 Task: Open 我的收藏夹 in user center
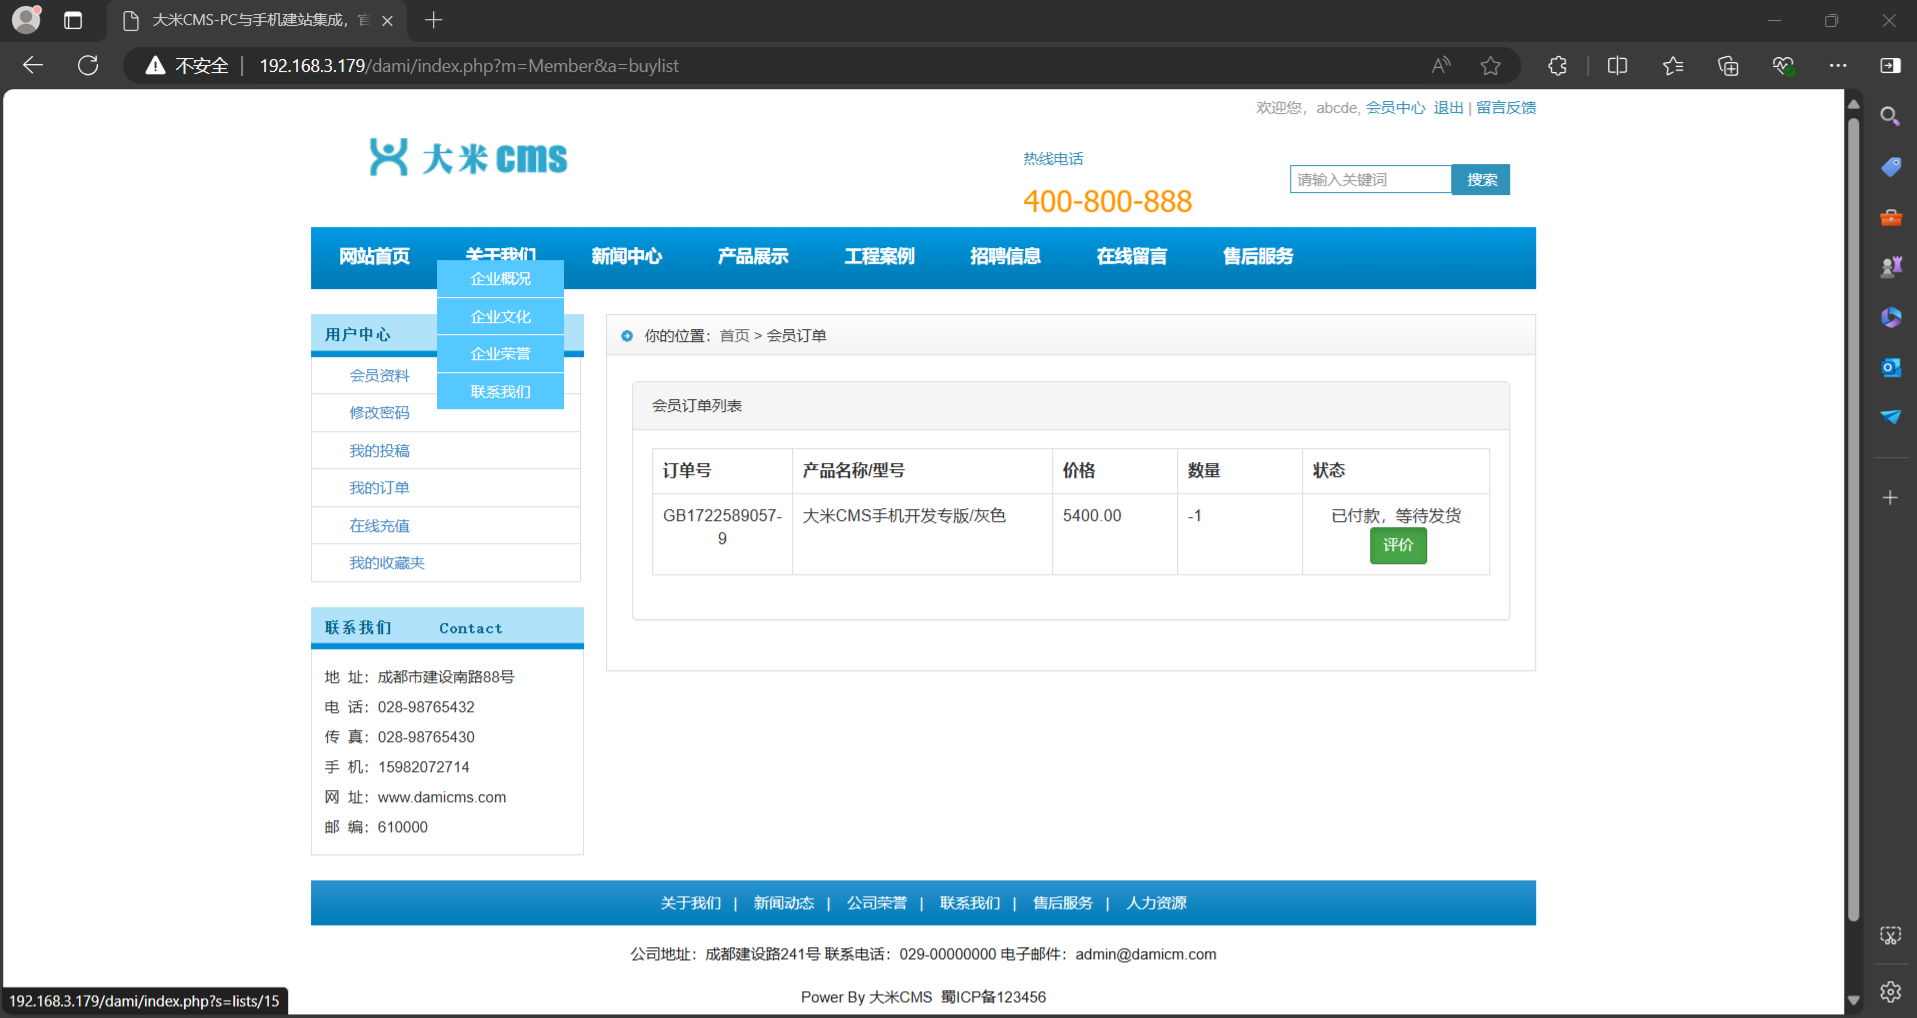tap(387, 563)
